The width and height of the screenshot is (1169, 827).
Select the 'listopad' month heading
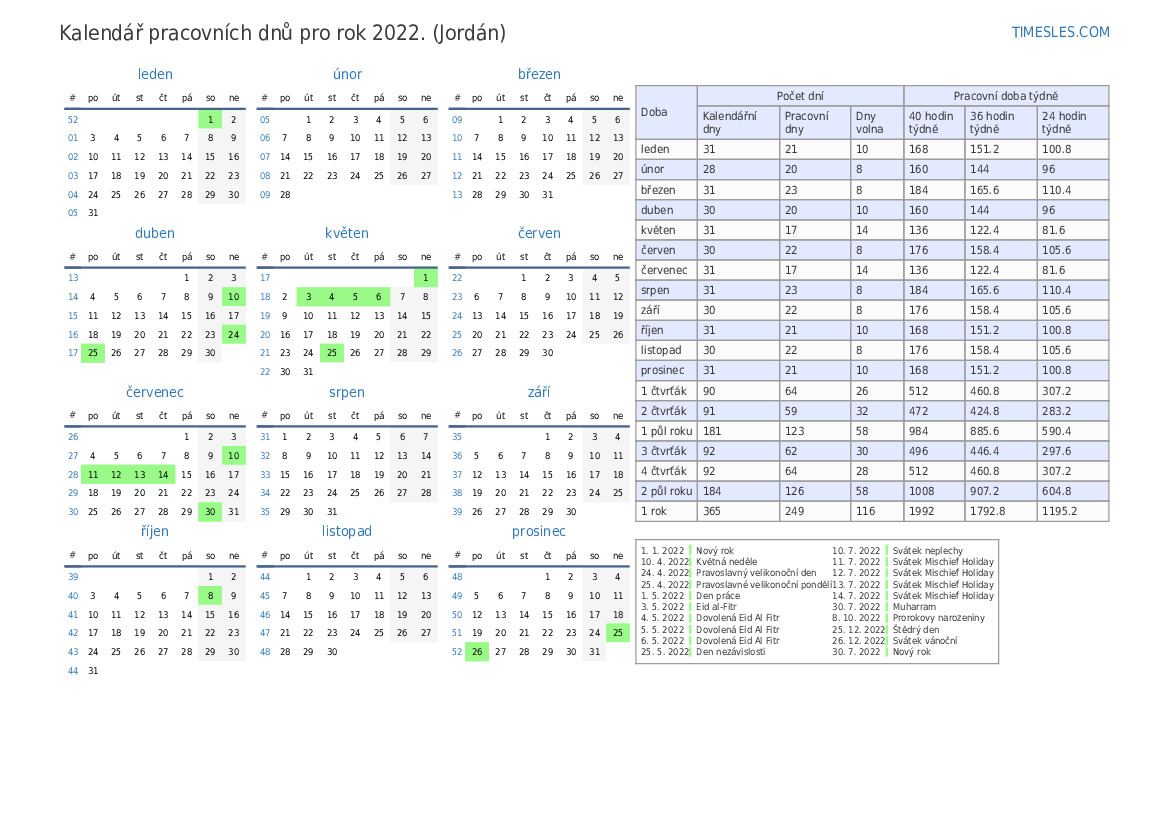[347, 531]
